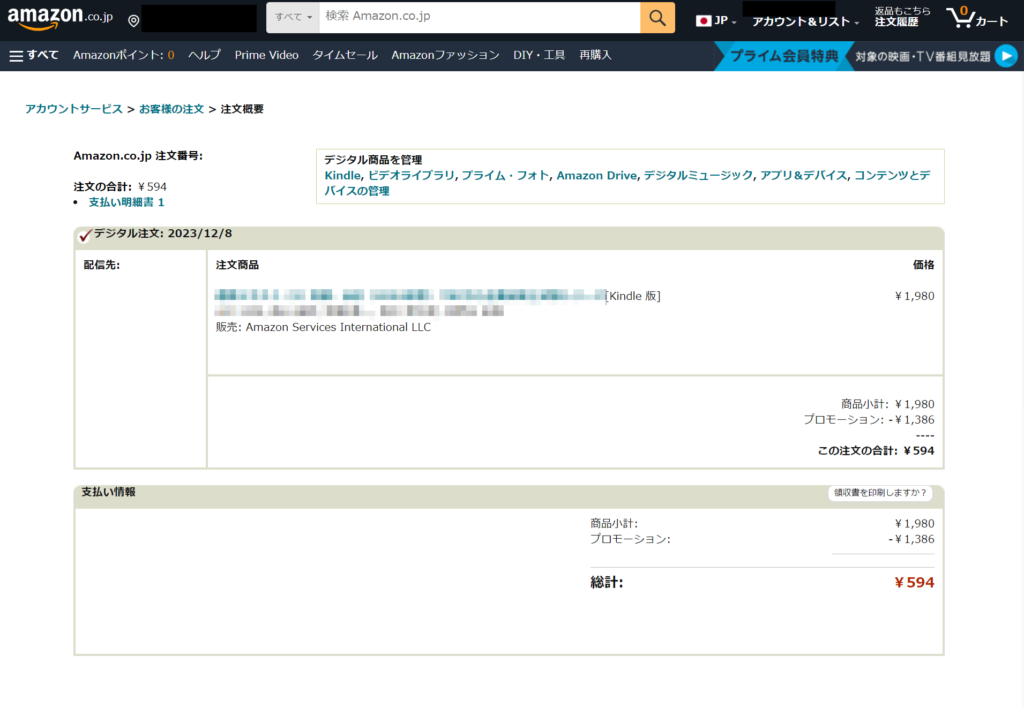Viewport: 1024px width, 708px height.
Task: Open the hamburger すべて menu
Action: pos(34,56)
